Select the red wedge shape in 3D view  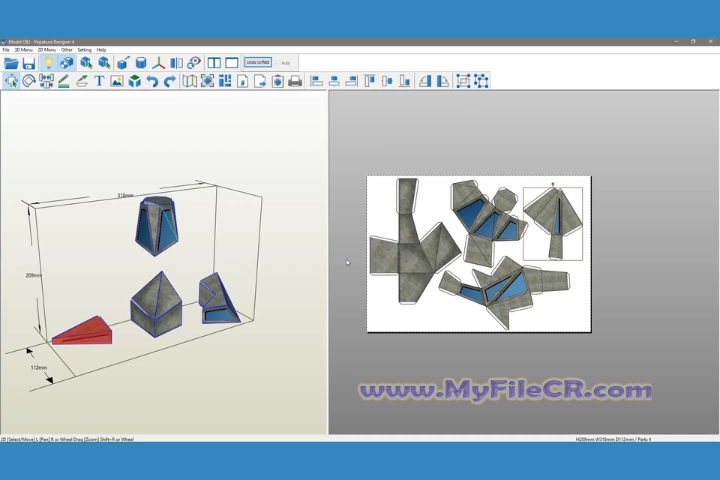point(83,332)
